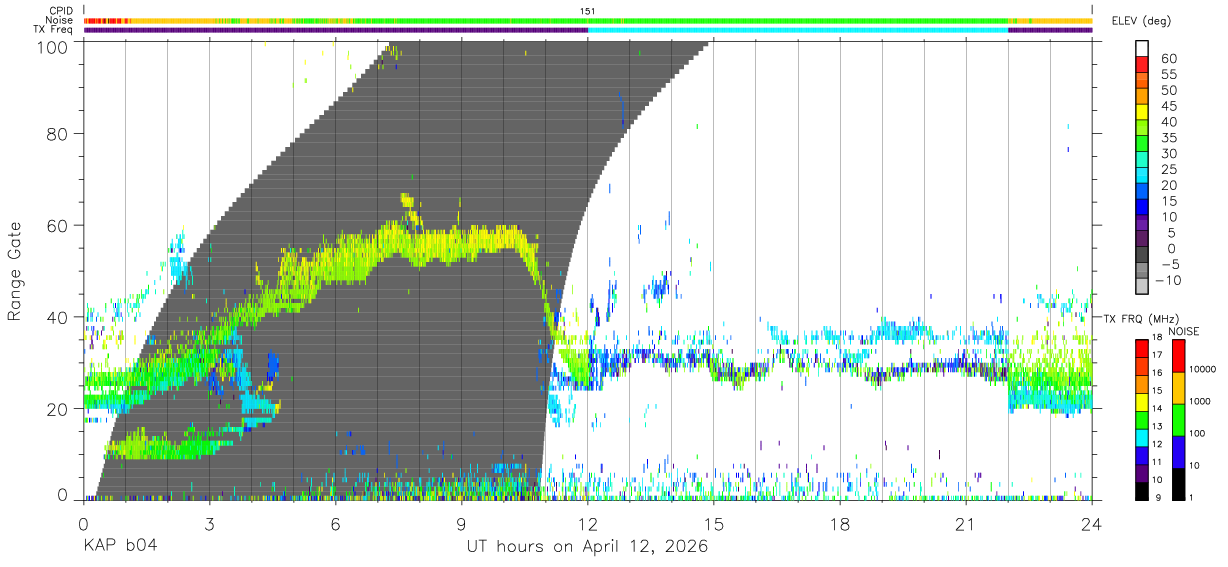The width and height of the screenshot is (1228, 567).
Task: Click the ELEV colorbar label 45
Action: 1168,106
